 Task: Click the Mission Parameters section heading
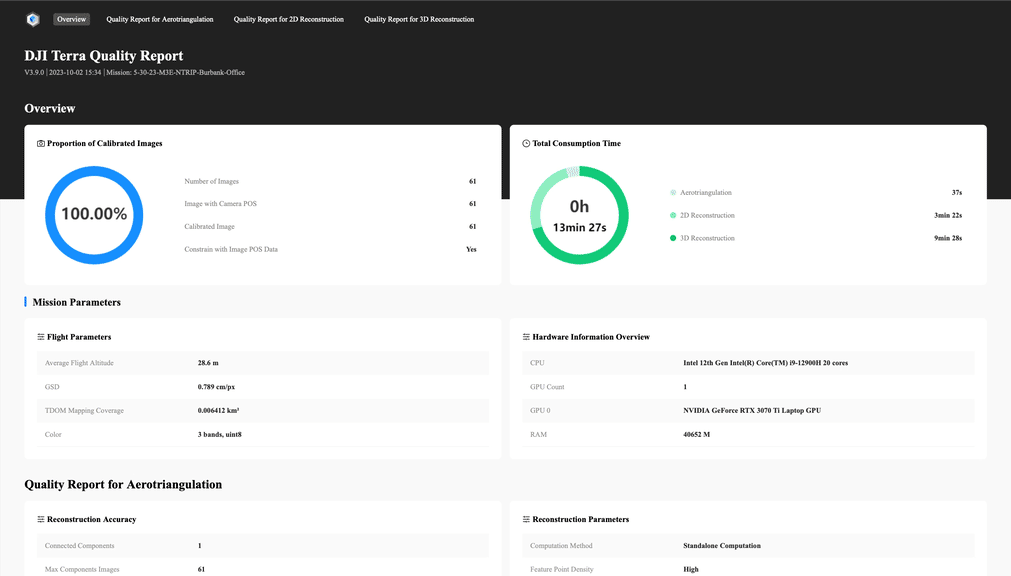coord(76,302)
